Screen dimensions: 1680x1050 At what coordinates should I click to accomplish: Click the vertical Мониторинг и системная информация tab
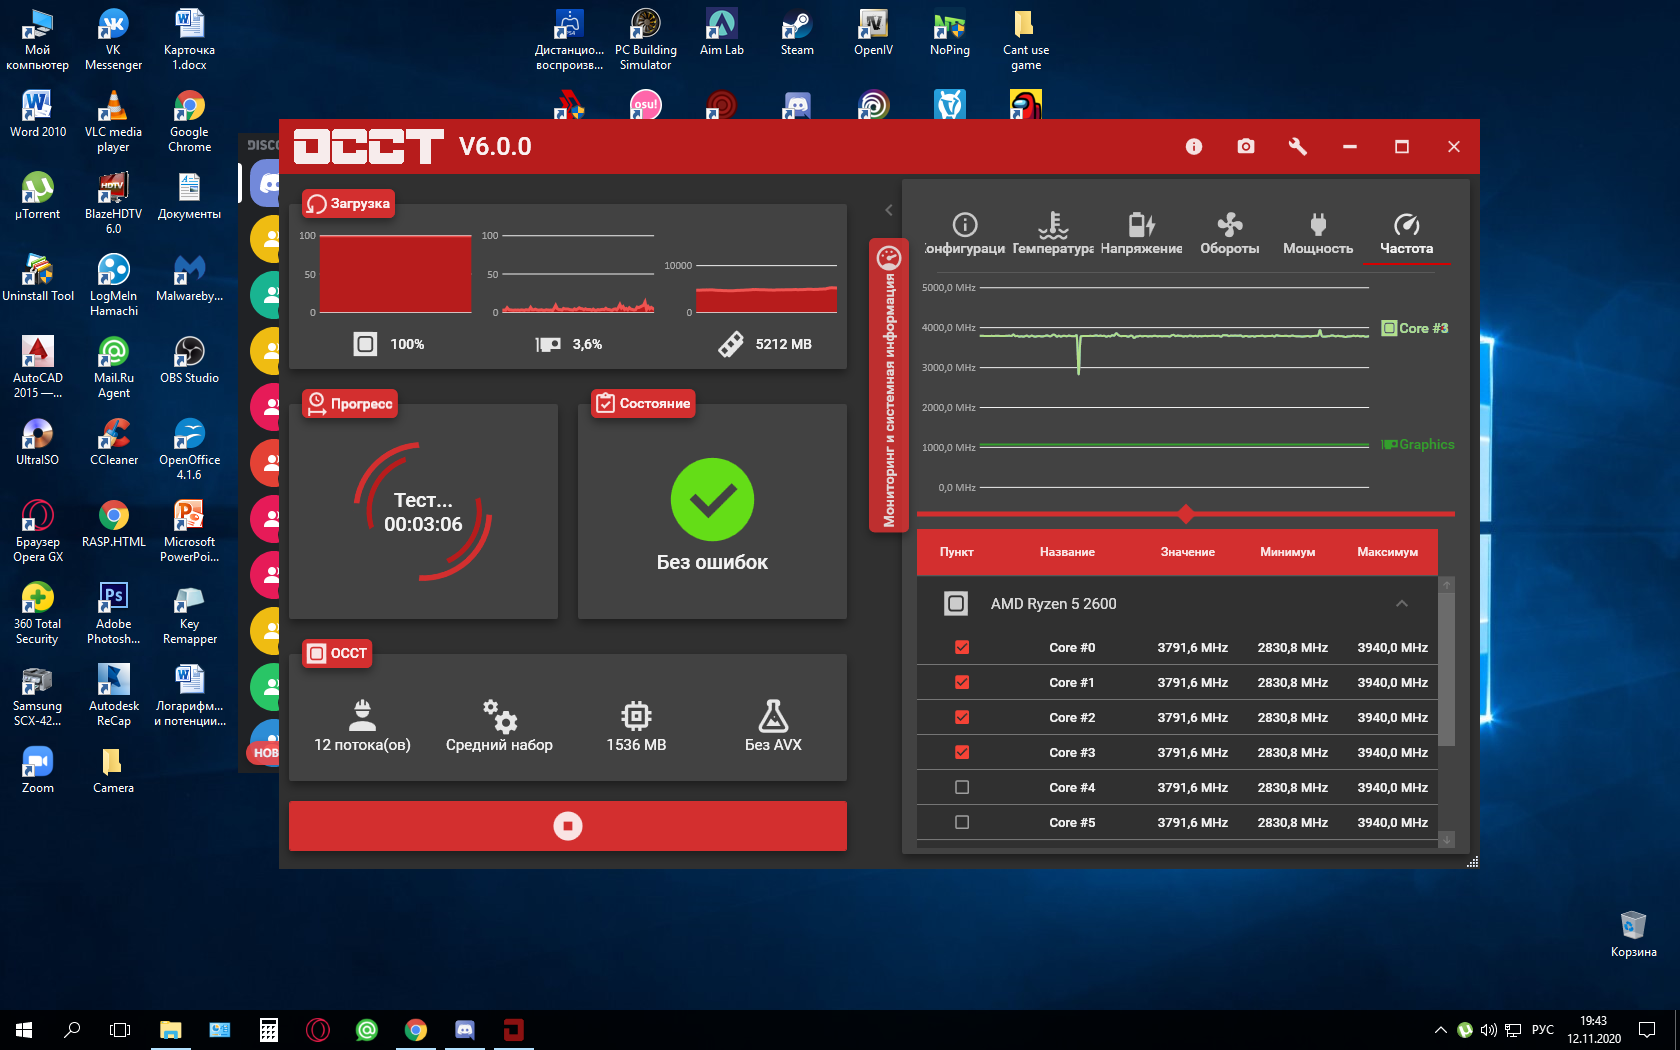tap(888, 385)
